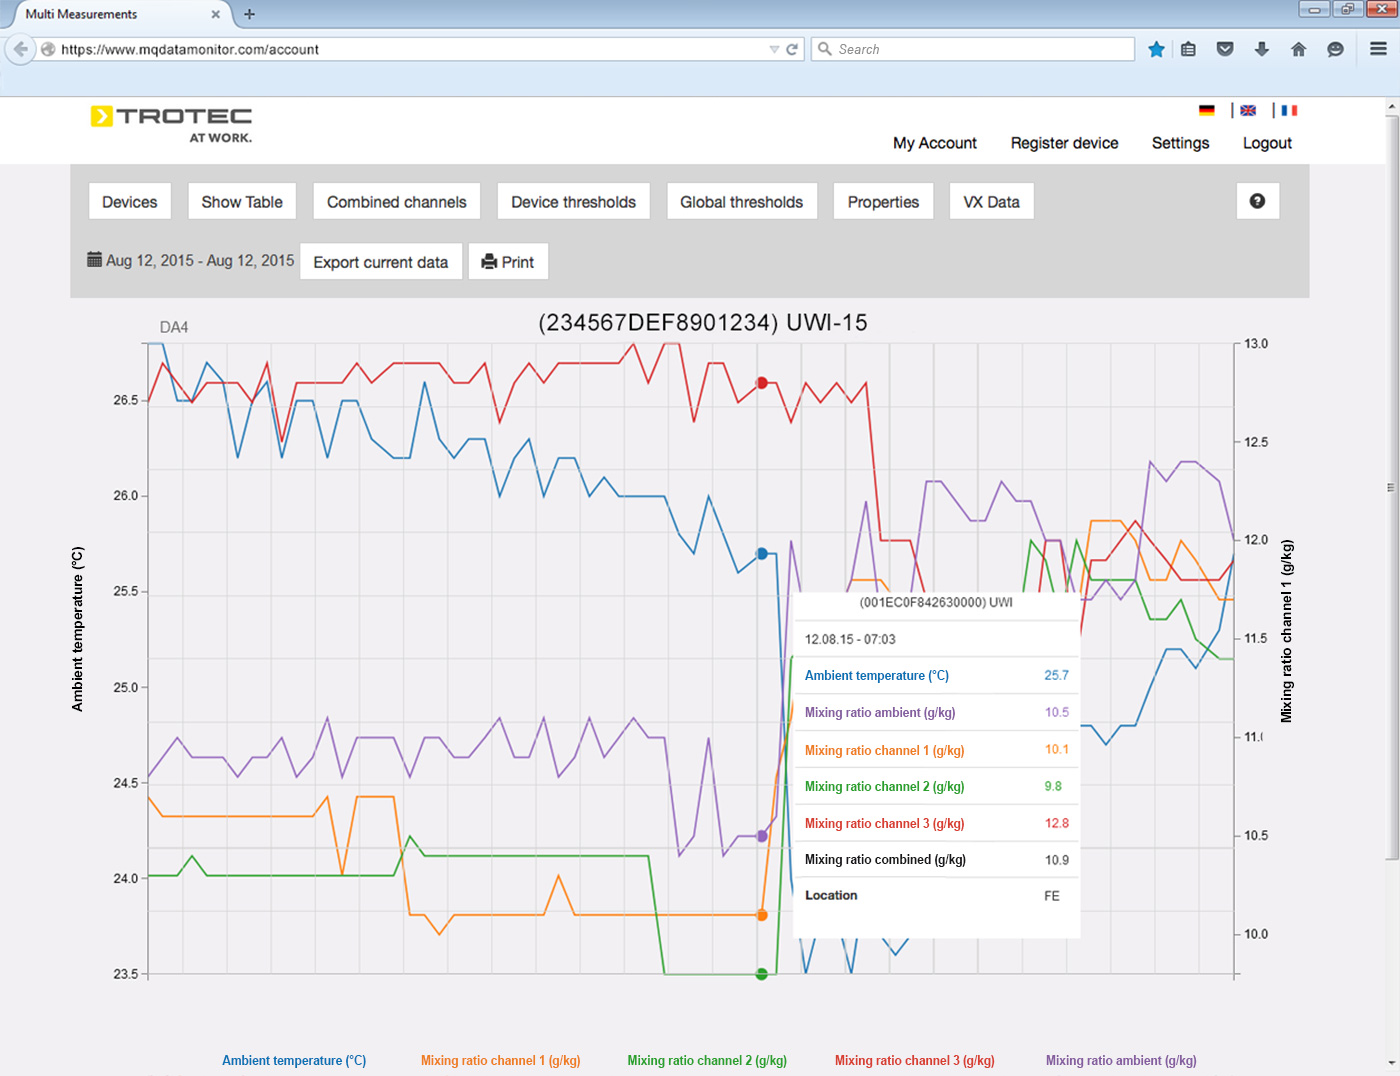Click tooltip Mixing ratio combined value 10.9
Screen dimensions: 1400x1076
1056,860
